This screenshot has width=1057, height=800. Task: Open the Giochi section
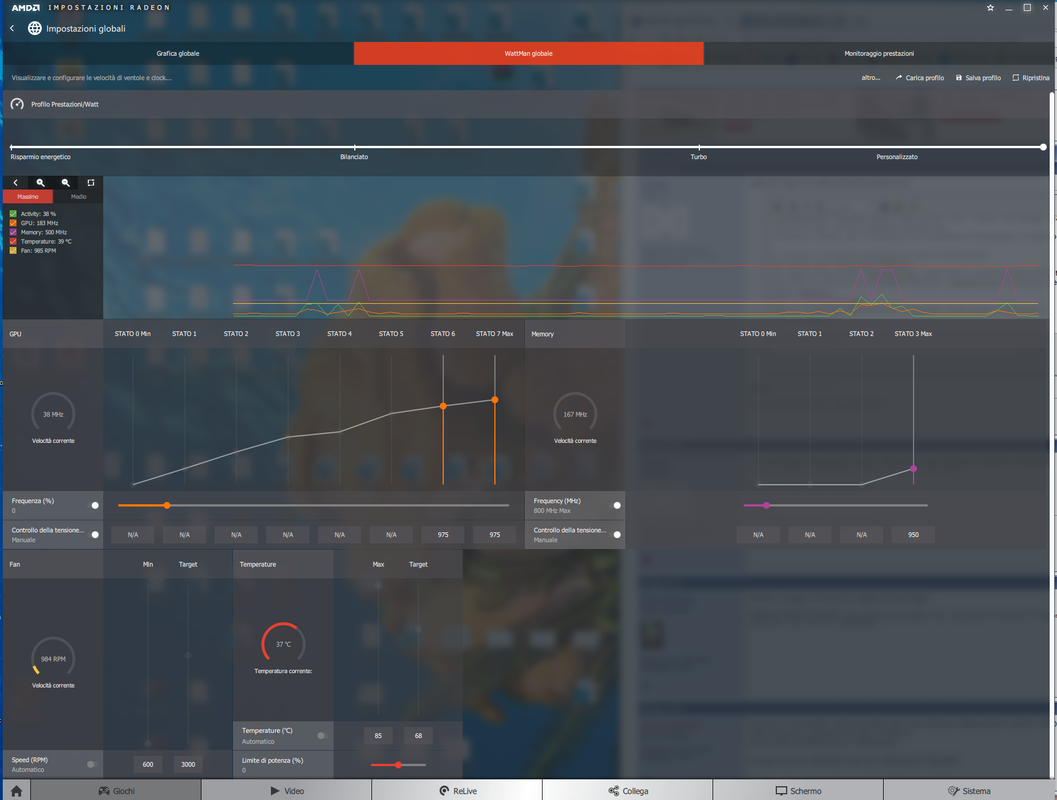116,791
